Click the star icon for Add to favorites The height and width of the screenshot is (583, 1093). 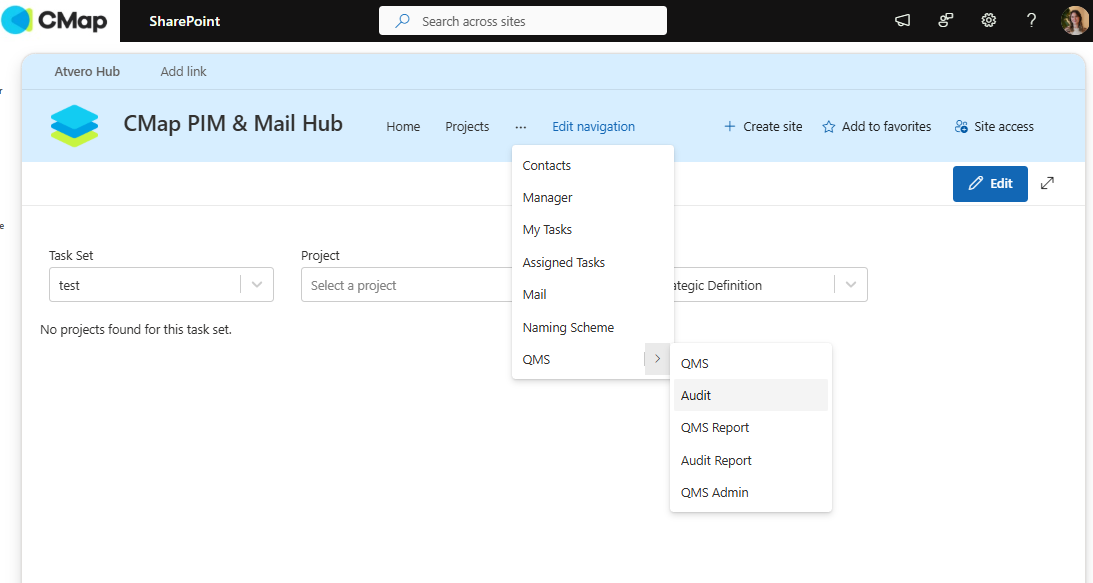(x=828, y=127)
